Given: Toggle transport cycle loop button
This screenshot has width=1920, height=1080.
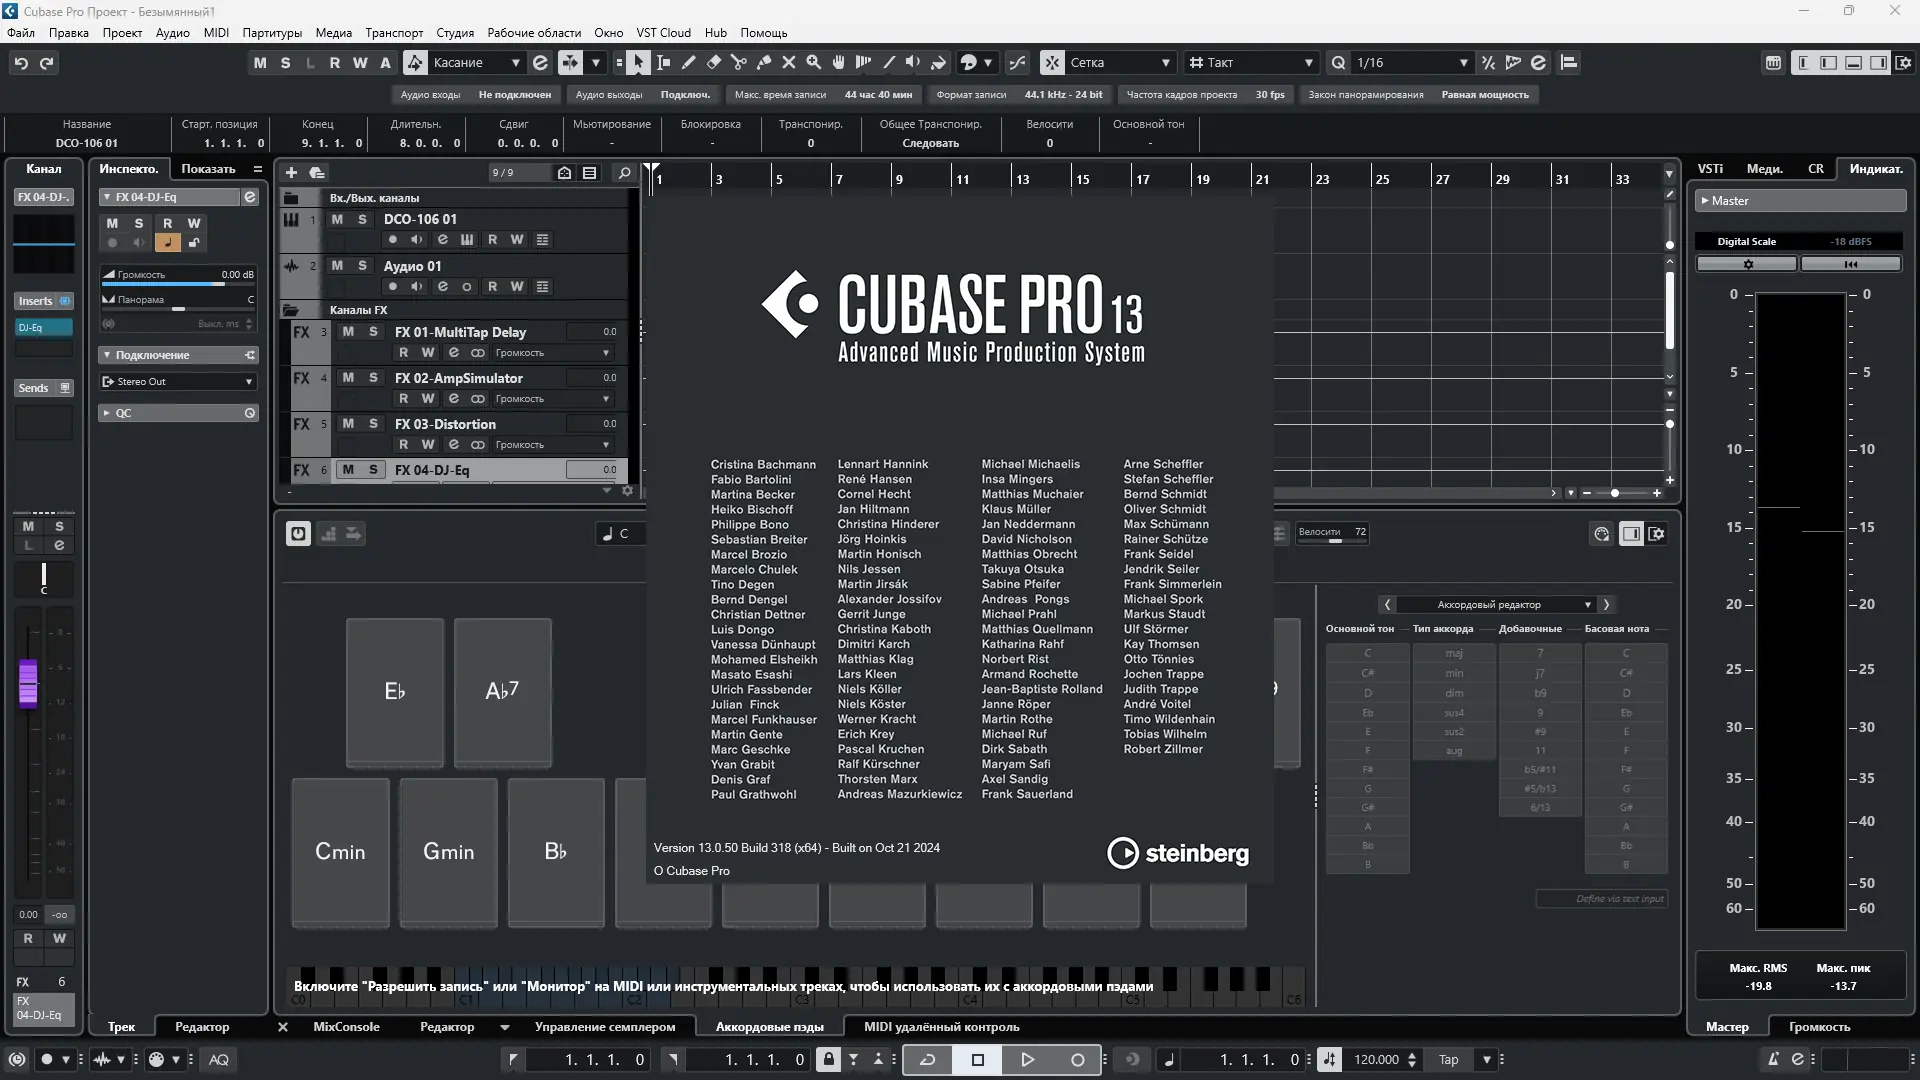Looking at the screenshot, I should (x=927, y=1059).
